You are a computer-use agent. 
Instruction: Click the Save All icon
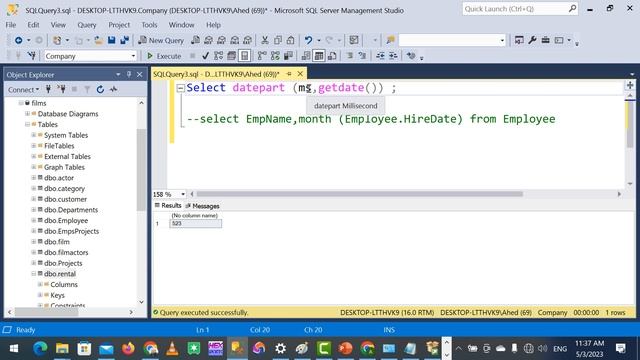pos(124,40)
